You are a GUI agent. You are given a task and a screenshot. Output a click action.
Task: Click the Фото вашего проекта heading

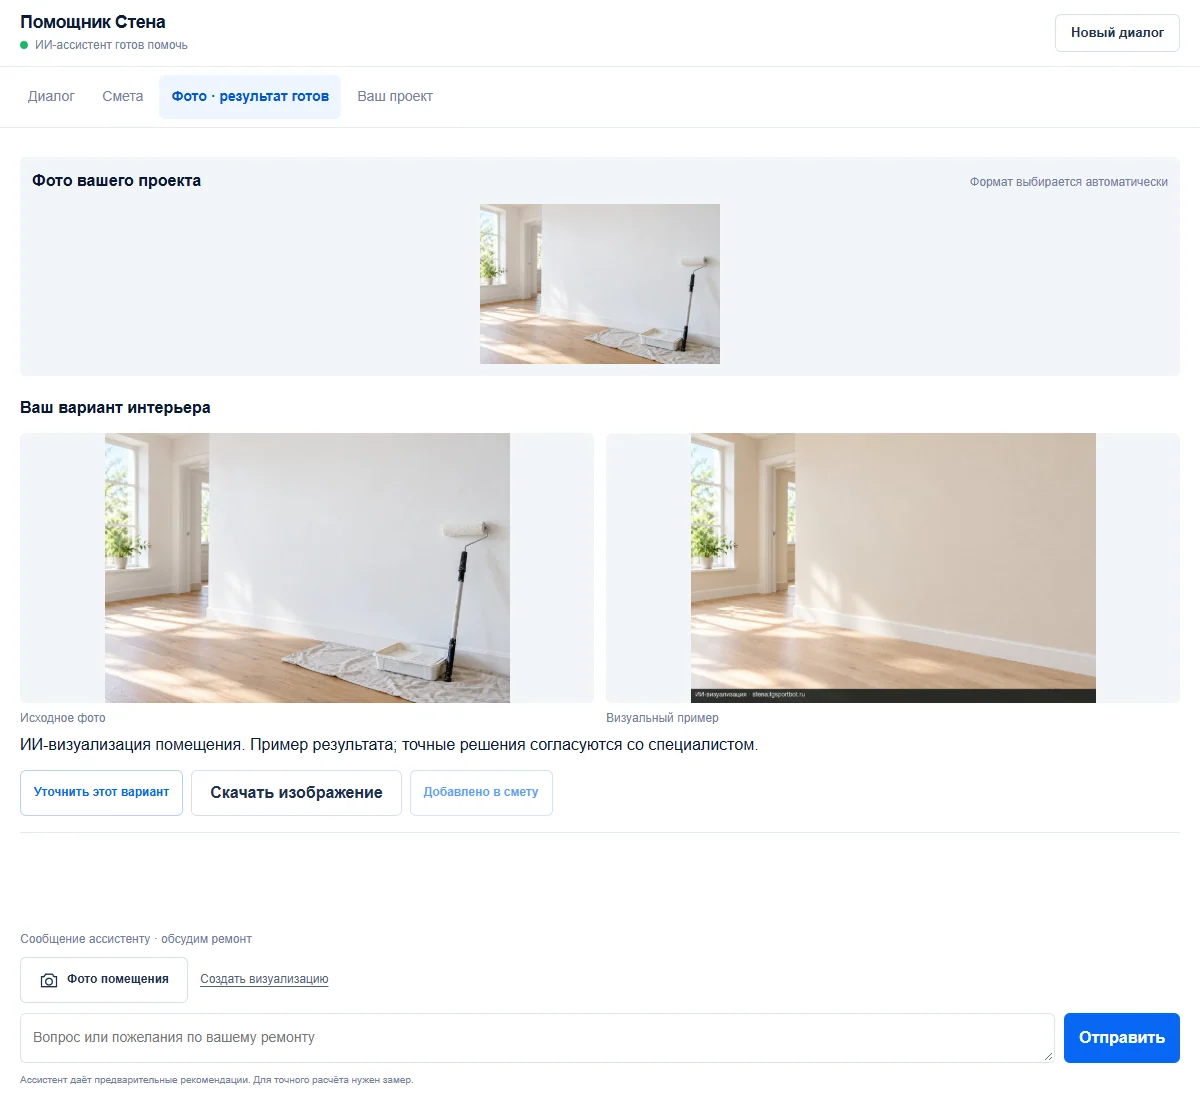point(116,181)
